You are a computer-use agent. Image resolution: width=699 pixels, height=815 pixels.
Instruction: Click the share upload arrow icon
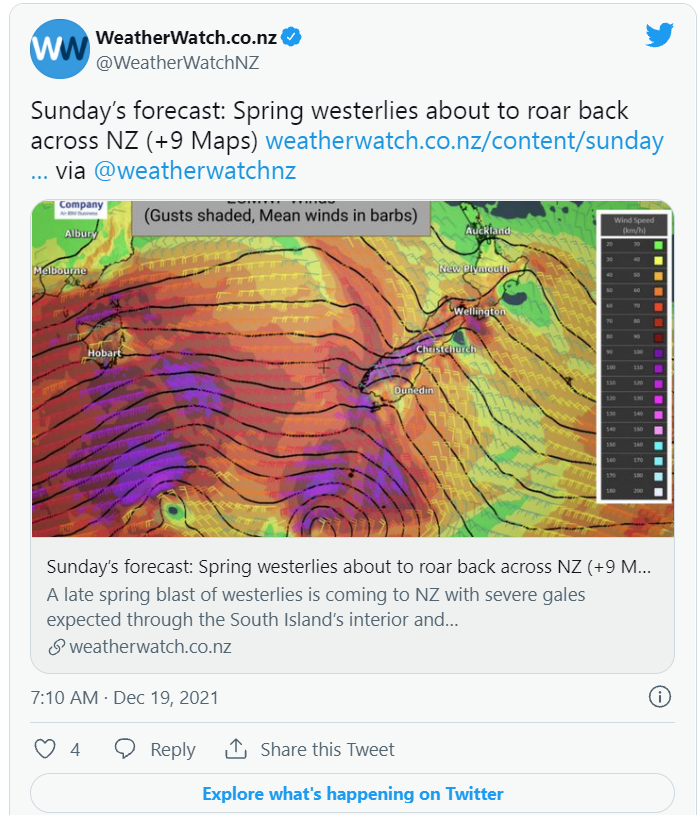click(235, 749)
